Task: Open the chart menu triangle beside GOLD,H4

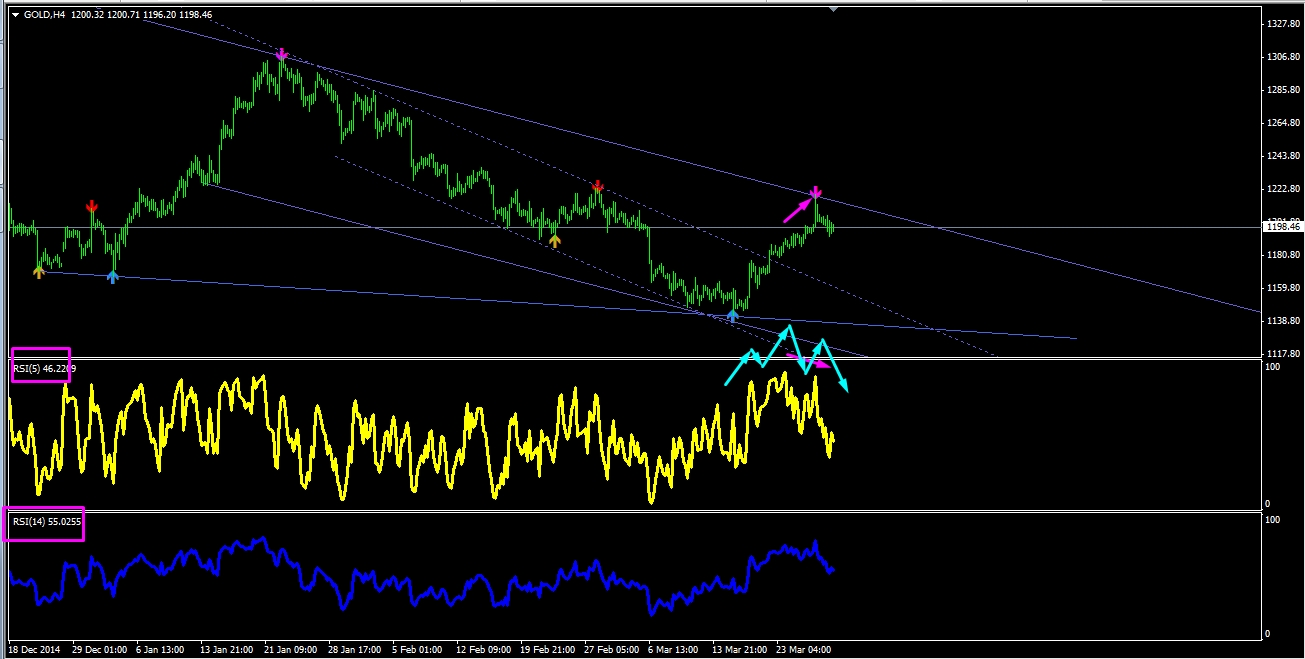Action: pyautogui.click(x=14, y=15)
